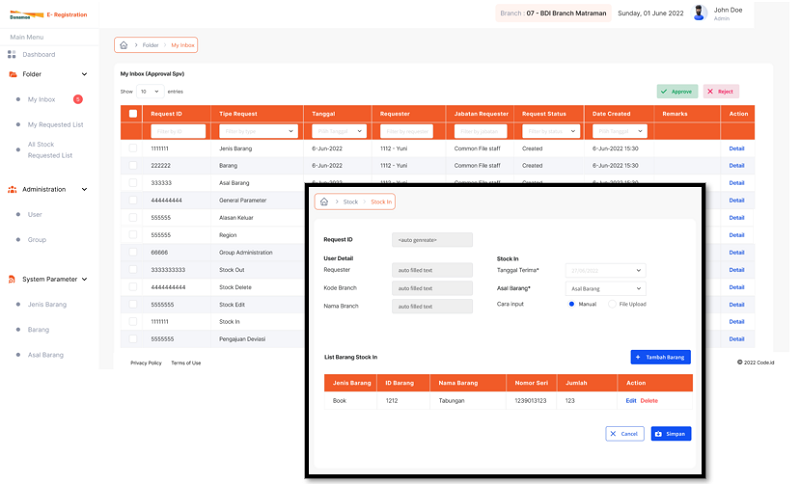Click the X icon on Reject
Viewport: 800px width, 484px height.
[x=710, y=91]
